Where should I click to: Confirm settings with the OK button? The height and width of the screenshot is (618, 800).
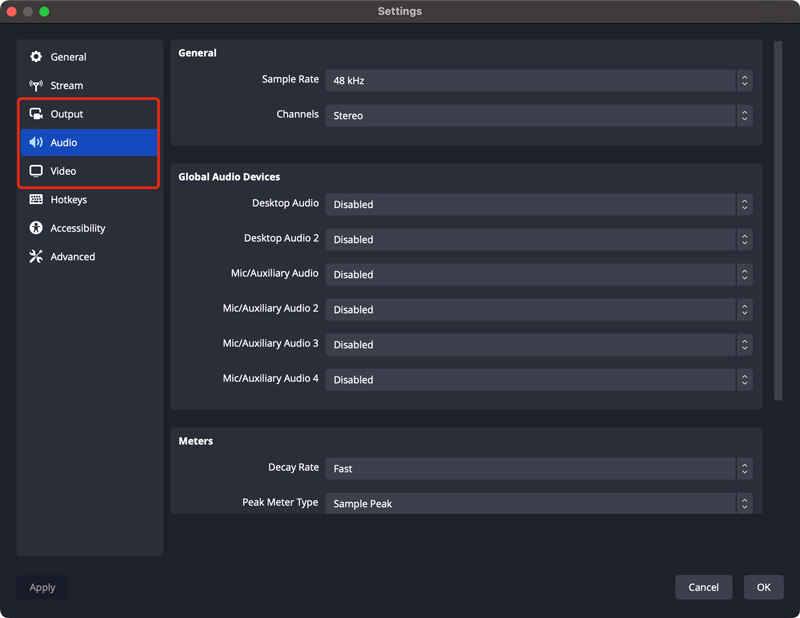[x=763, y=587]
